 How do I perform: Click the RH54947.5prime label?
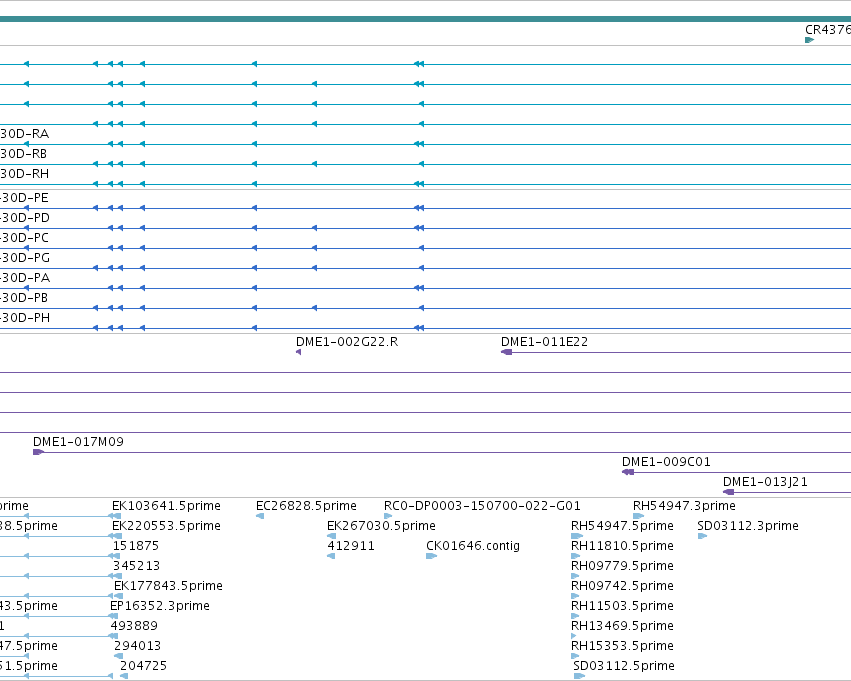click(623, 526)
